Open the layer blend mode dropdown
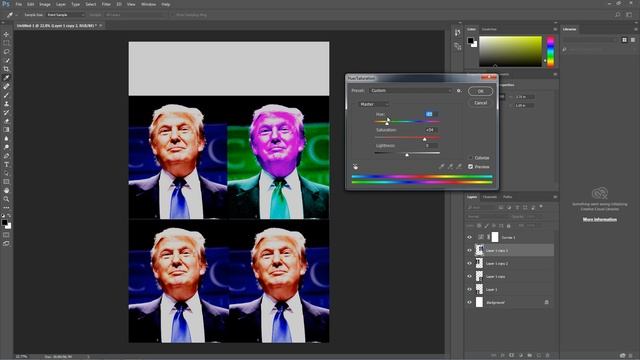Screen dimensions: 640x360 487,217
